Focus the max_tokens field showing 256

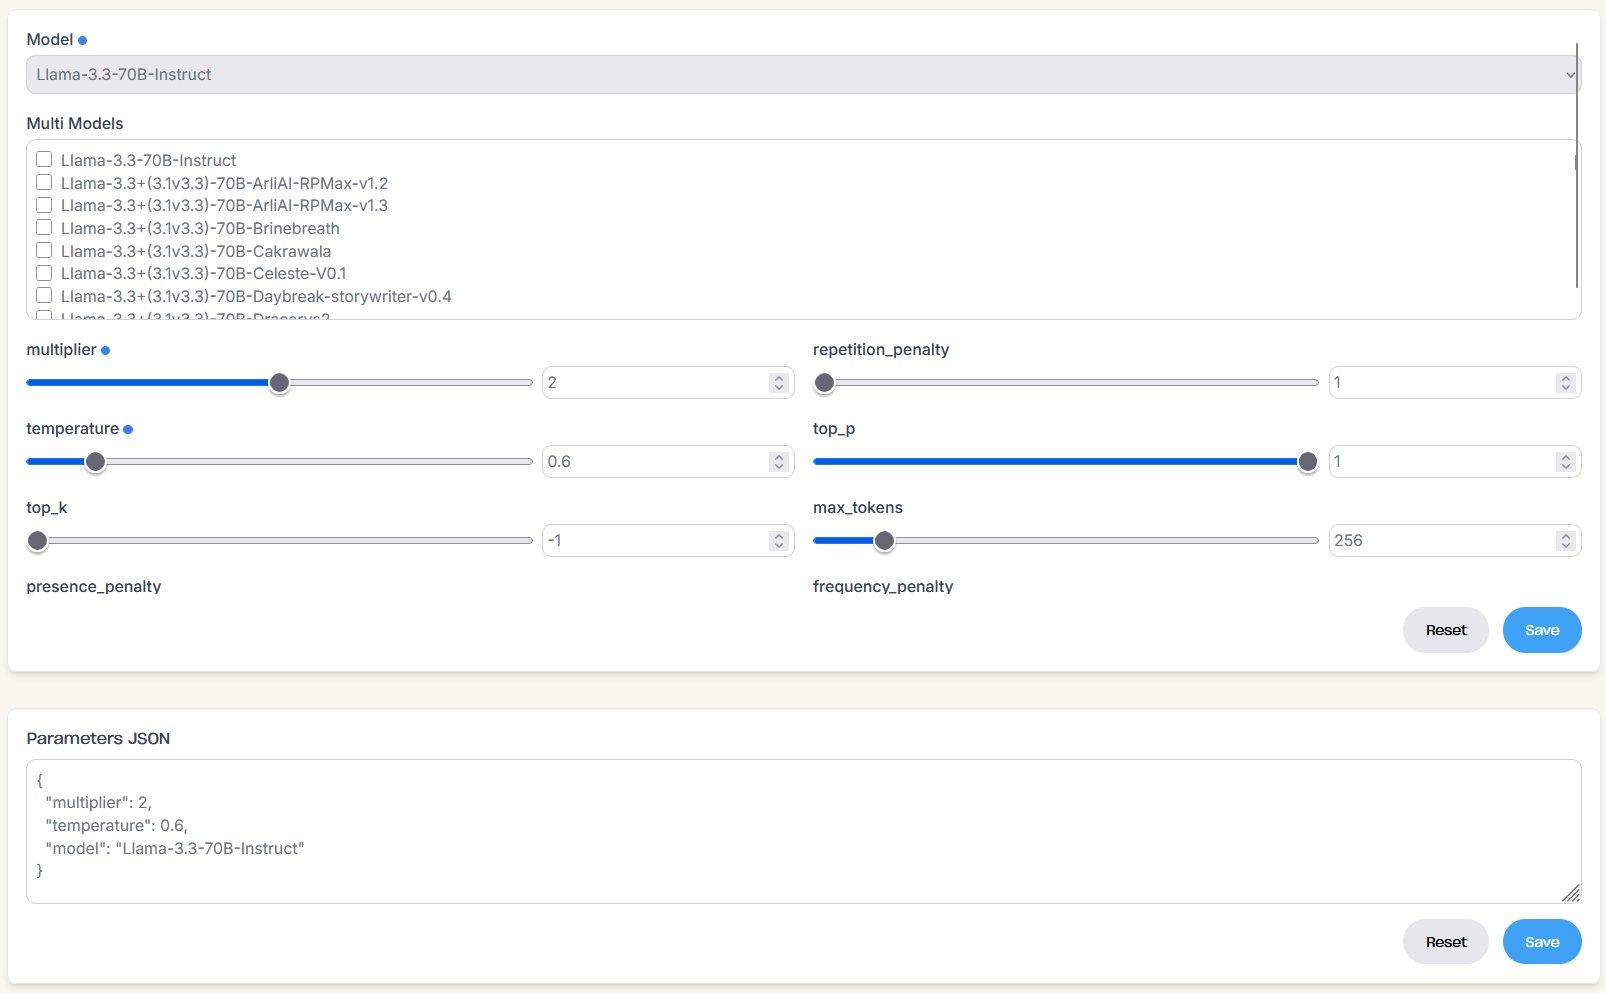point(1455,540)
